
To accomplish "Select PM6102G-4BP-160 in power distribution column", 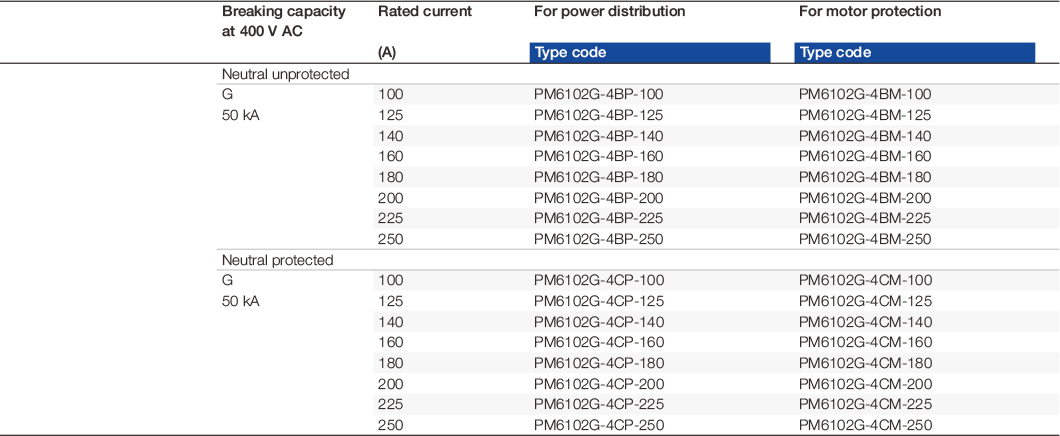I will [598, 156].
